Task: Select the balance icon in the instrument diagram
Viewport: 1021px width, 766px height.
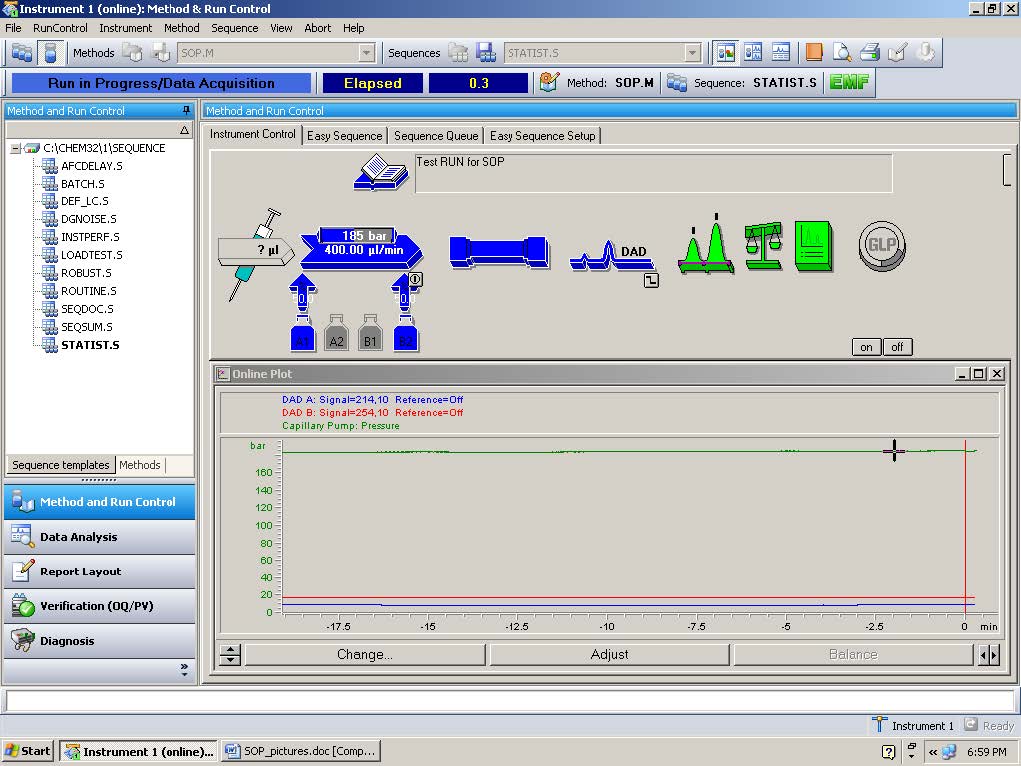Action: click(x=763, y=245)
